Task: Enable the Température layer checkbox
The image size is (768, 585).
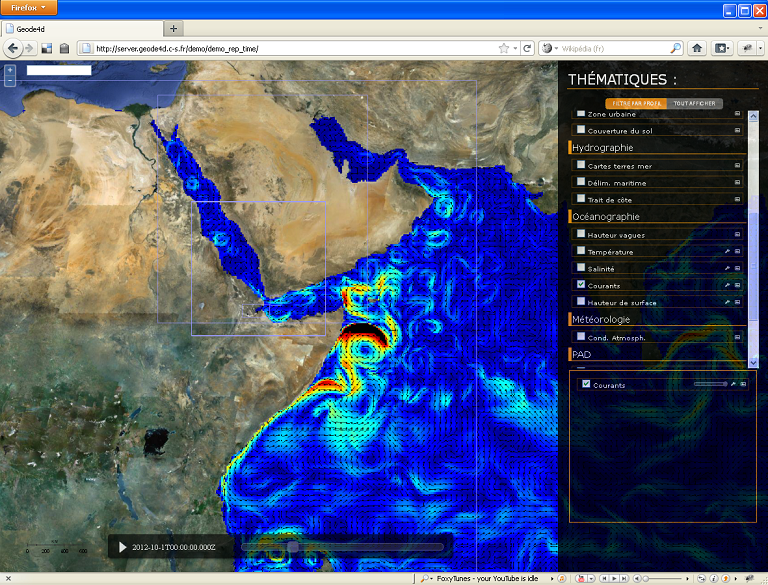Action: point(581,251)
